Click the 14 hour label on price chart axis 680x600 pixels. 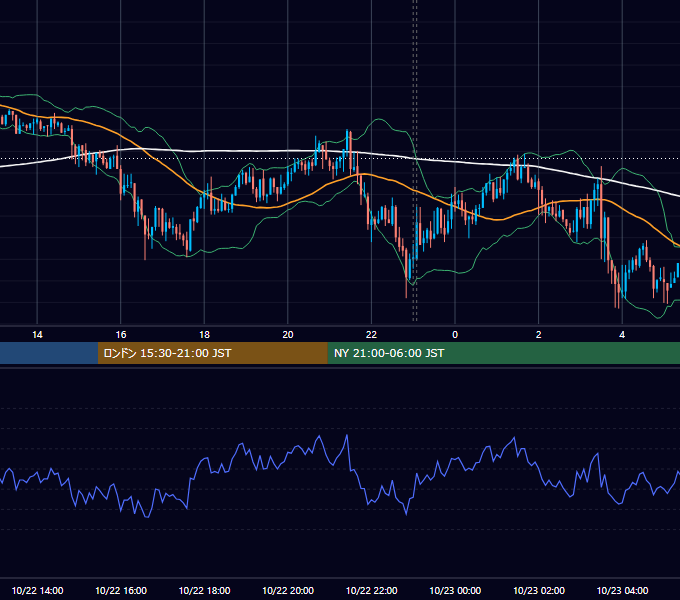point(37,335)
